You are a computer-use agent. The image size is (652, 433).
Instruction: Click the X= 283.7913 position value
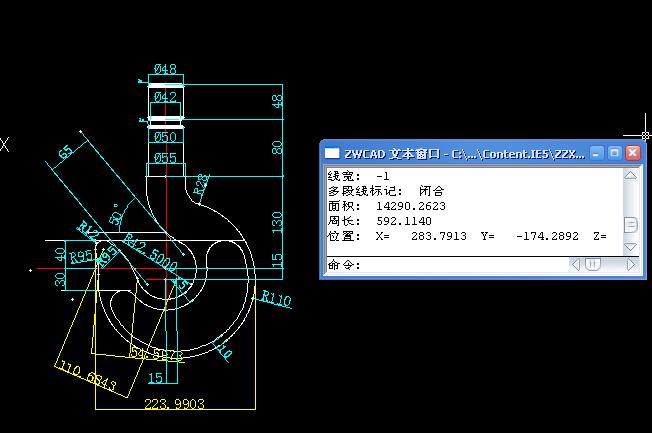pos(421,236)
